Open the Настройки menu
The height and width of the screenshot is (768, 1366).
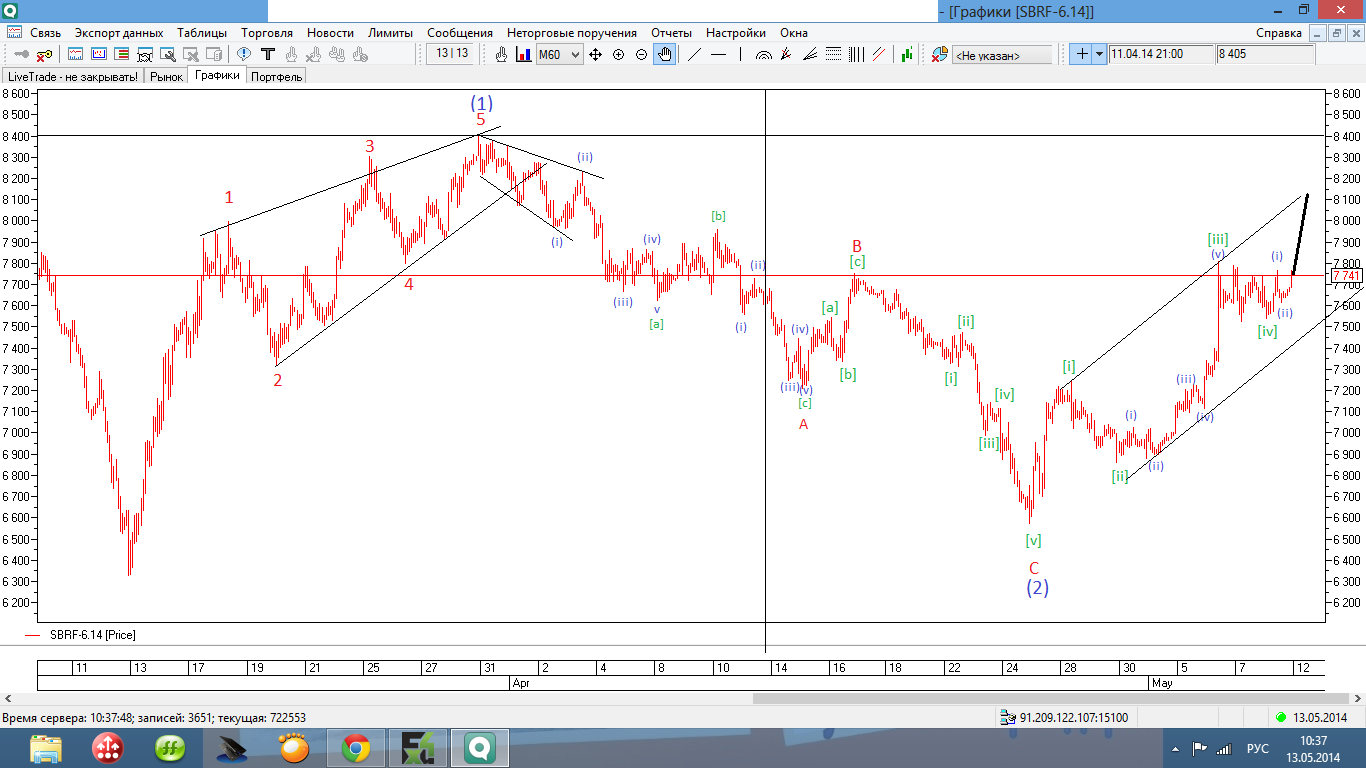pos(736,33)
